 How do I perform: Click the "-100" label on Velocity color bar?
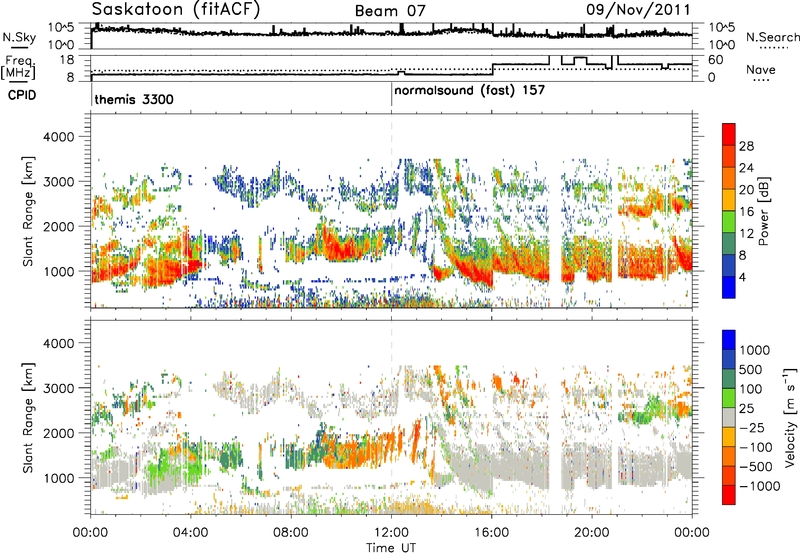coord(756,447)
